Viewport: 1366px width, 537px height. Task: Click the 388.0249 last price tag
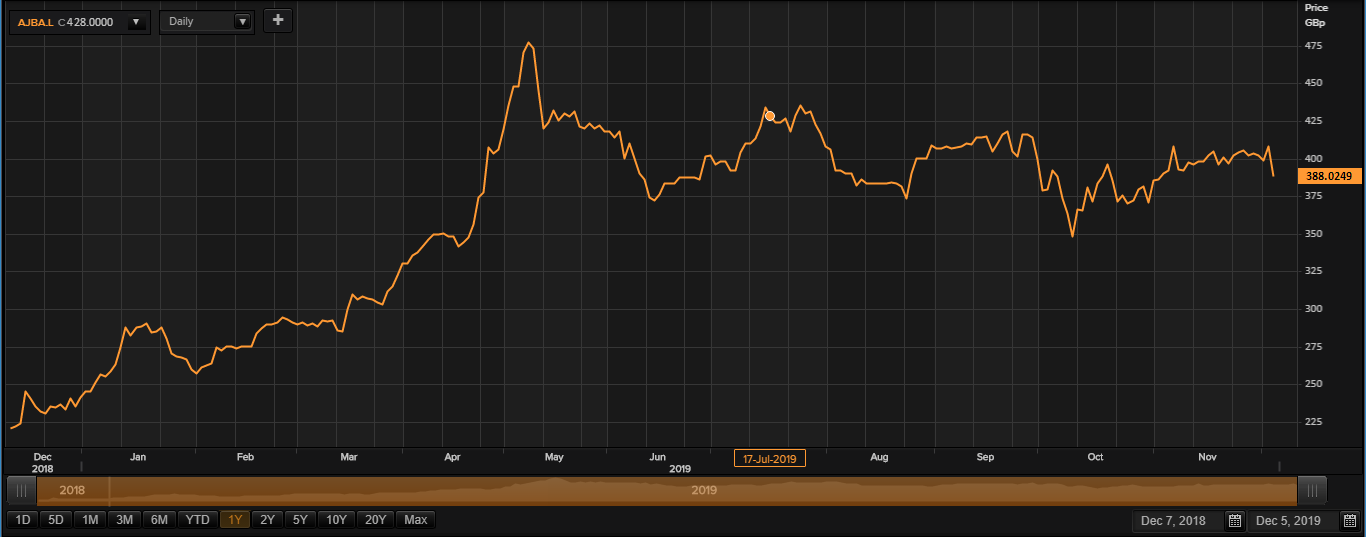(1330, 176)
